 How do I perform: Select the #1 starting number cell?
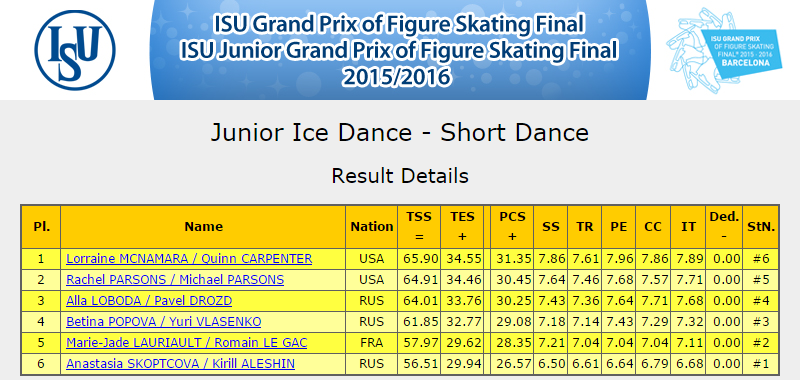[x=761, y=364]
